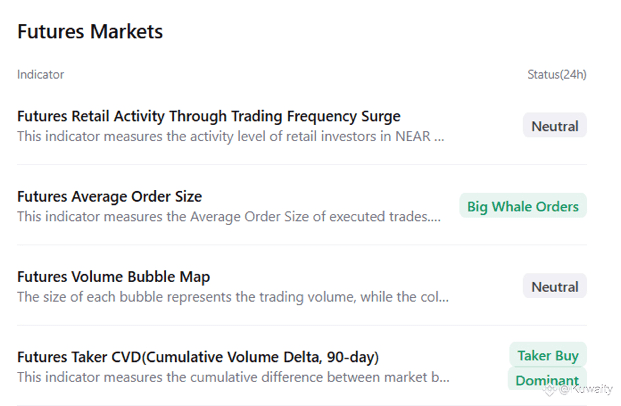Open Futures Retail Activity Through Trading Frequency Surge
The height and width of the screenshot is (406, 621).
(208, 116)
